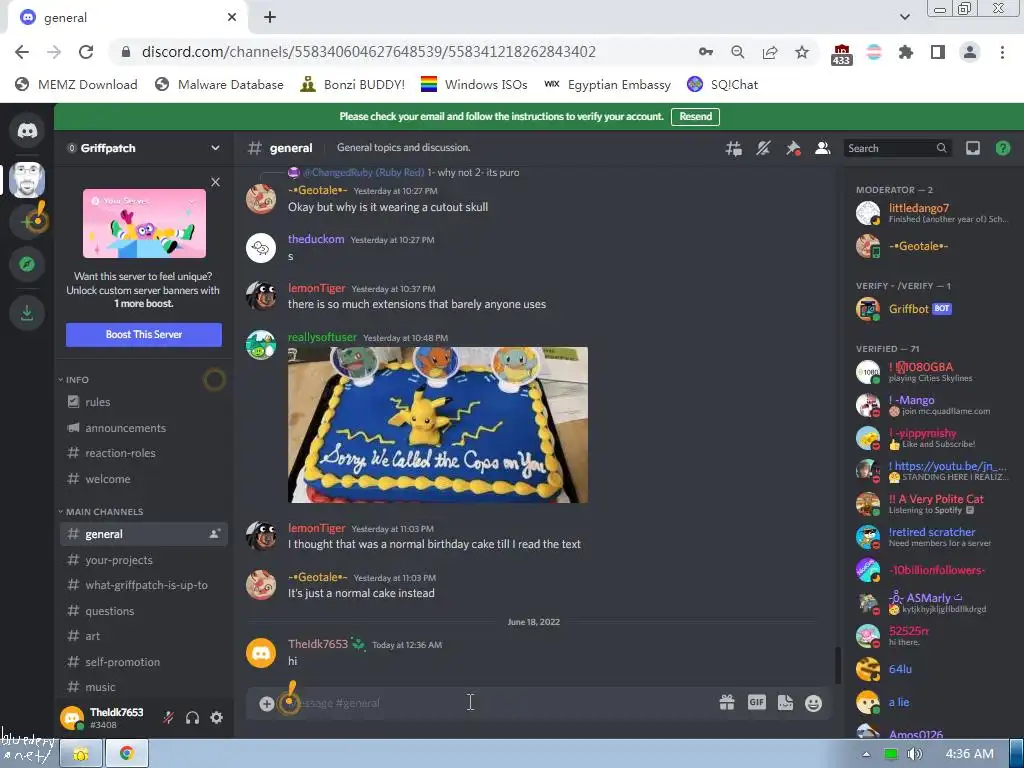Open sticker picker icon
Image resolution: width=1024 pixels, height=768 pixels.
pyautogui.click(x=786, y=703)
